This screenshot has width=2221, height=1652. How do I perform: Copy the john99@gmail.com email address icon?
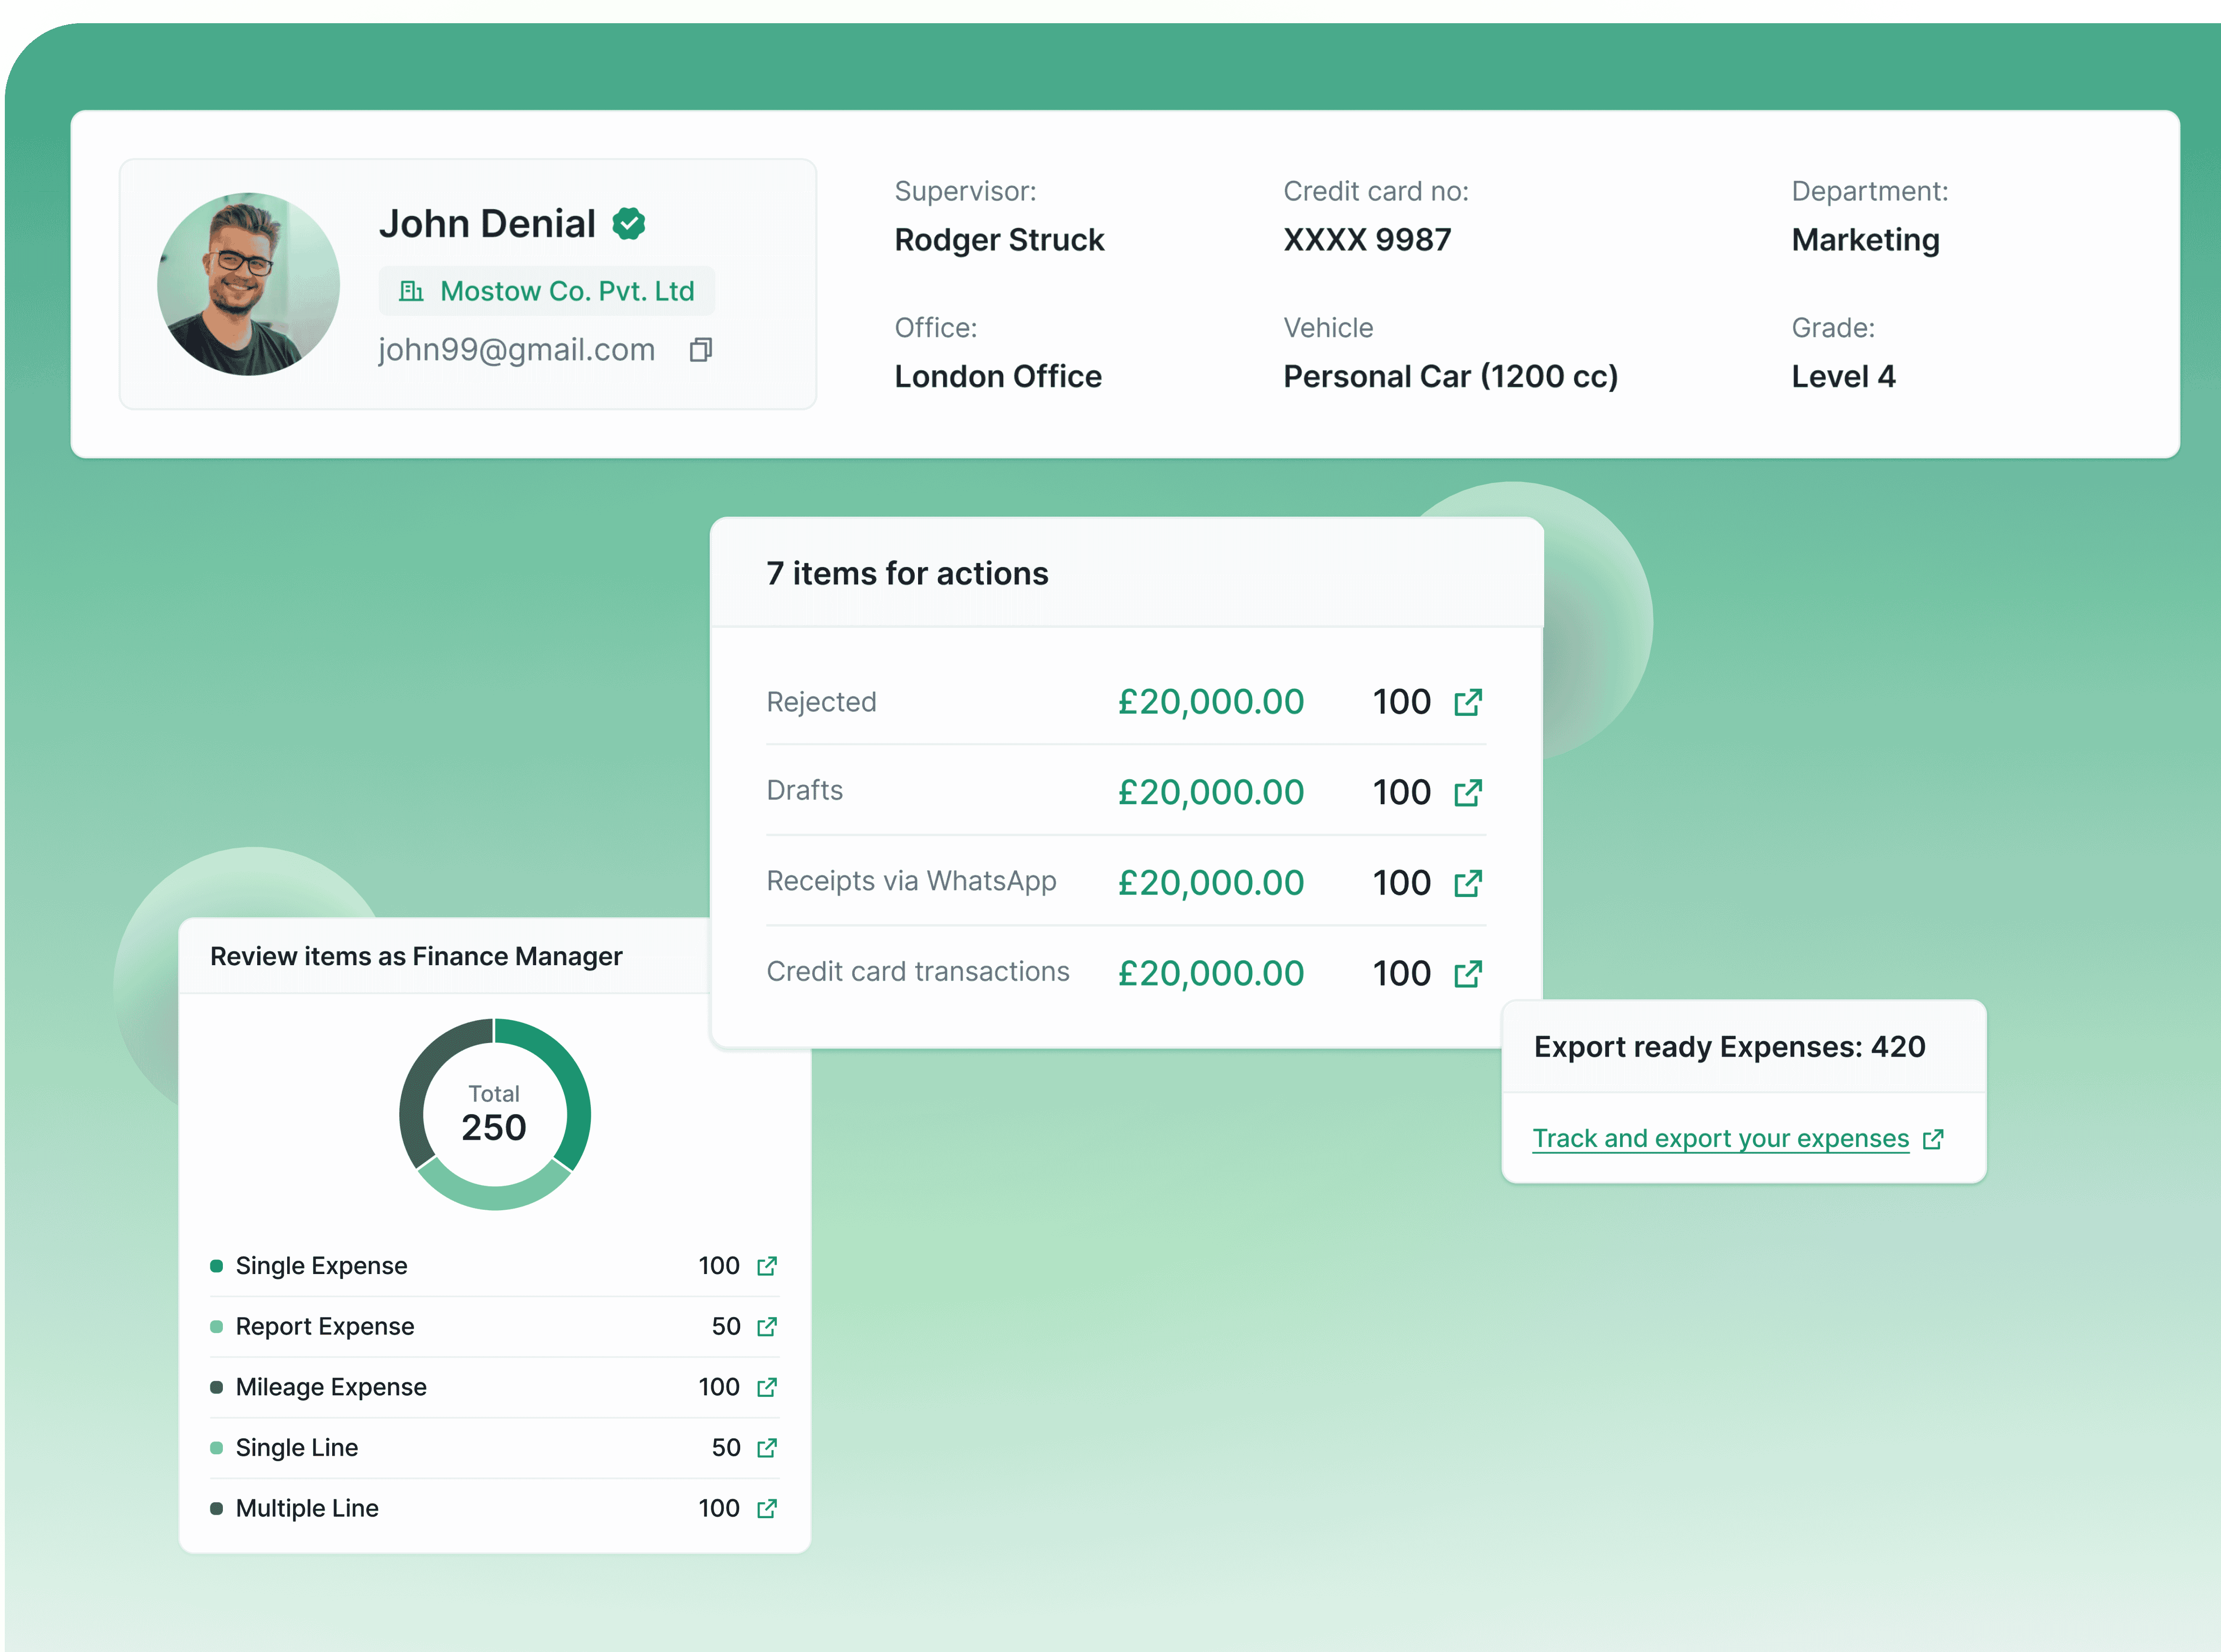tap(701, 350)
